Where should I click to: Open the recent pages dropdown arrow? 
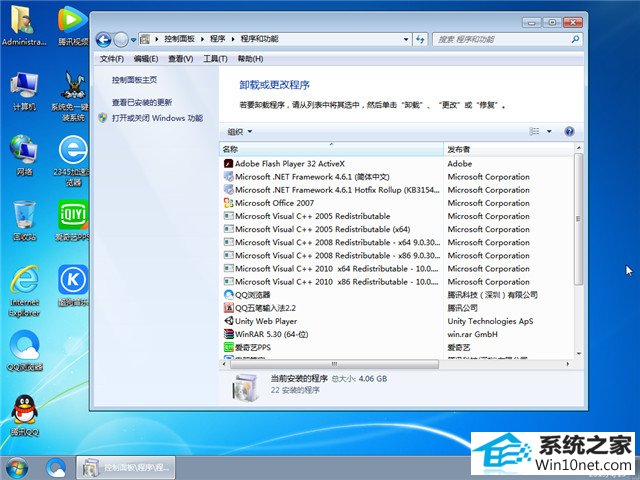133,40
